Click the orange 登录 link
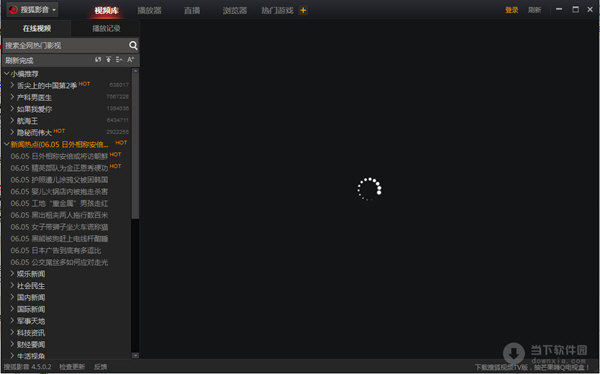The image size is (600, 374). pyautogui.click(x=512, y=10)
